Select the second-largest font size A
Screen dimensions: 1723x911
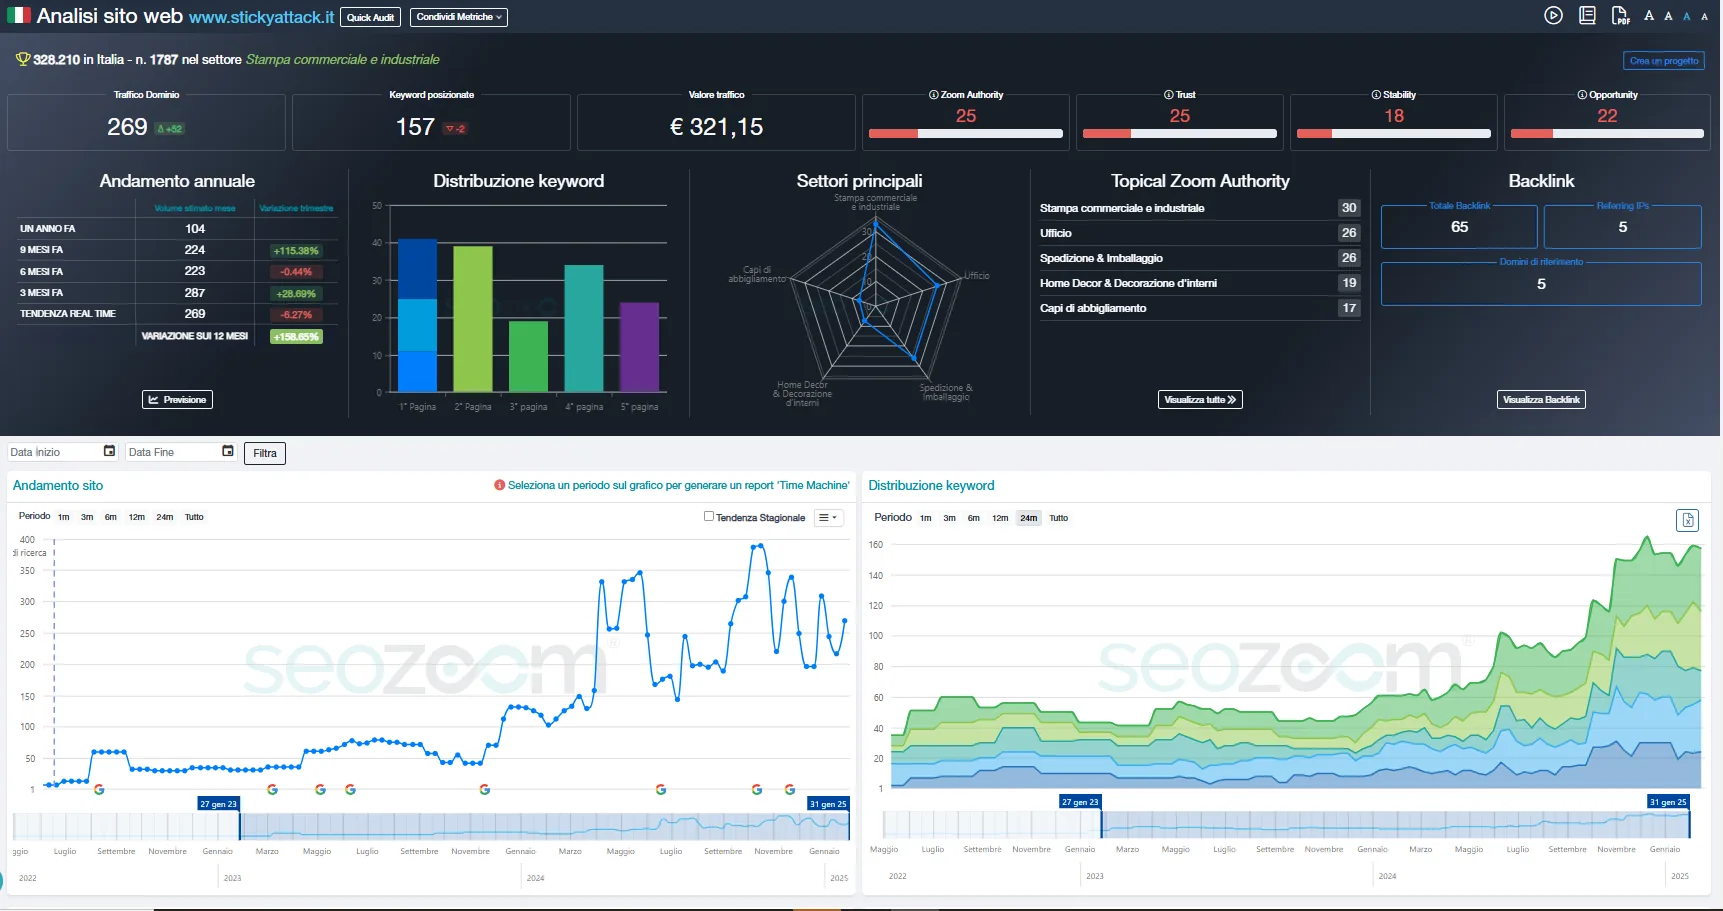coord(1668,16)
